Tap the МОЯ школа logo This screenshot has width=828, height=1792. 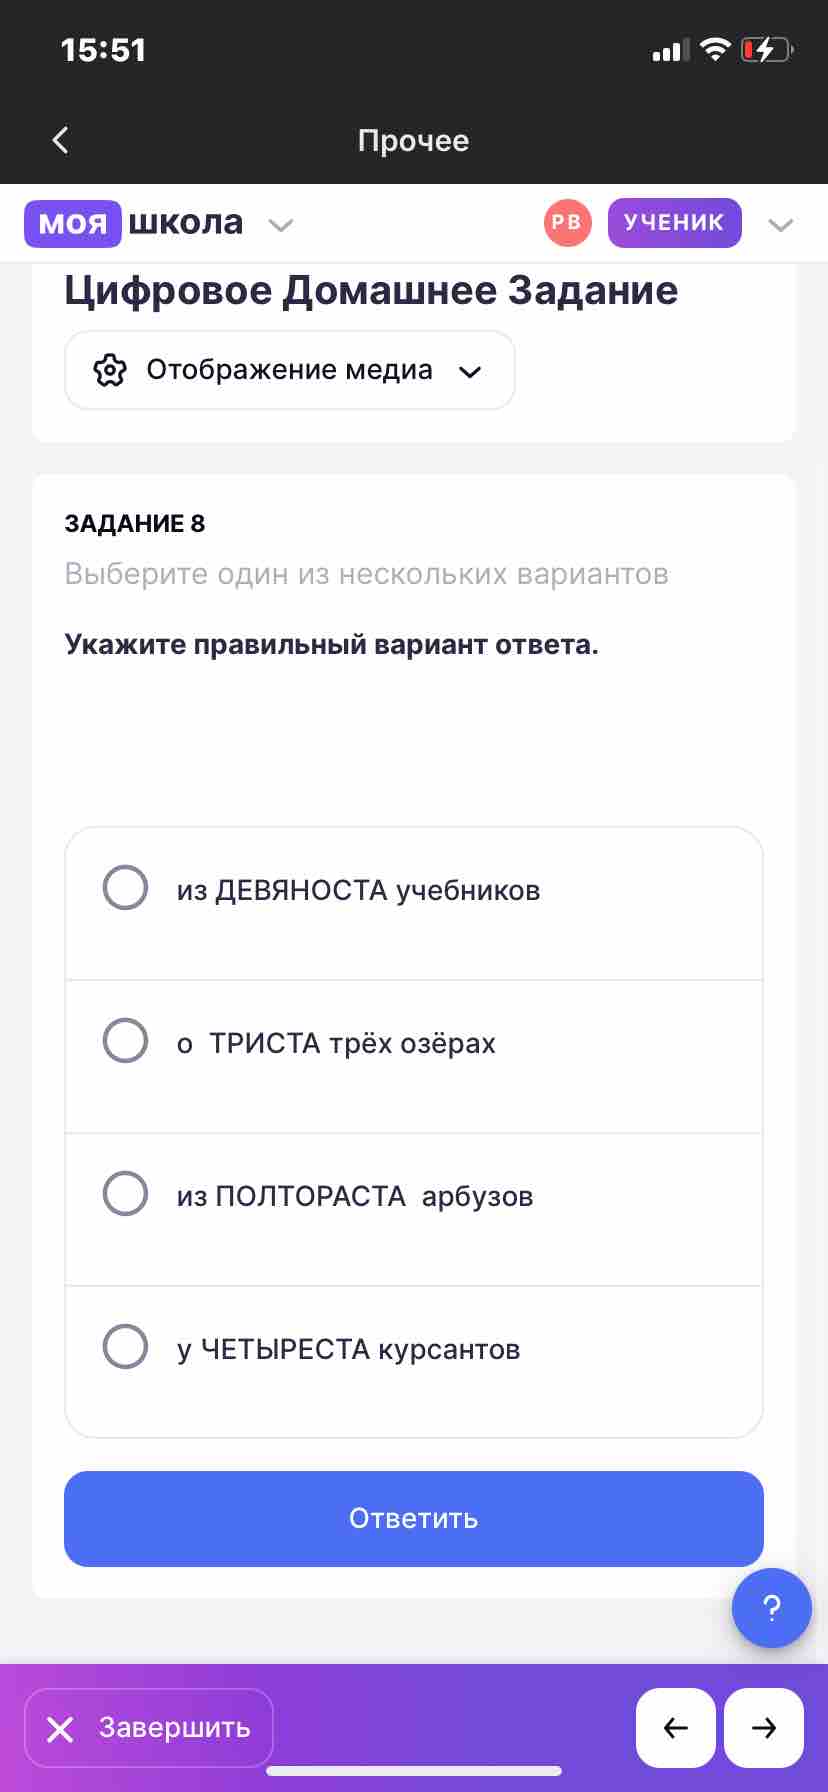click(x=134, y=223)
